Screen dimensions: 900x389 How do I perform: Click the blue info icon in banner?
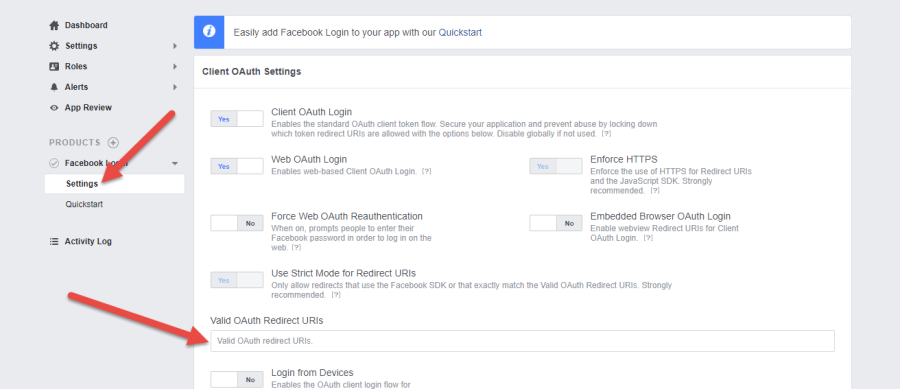209,32
